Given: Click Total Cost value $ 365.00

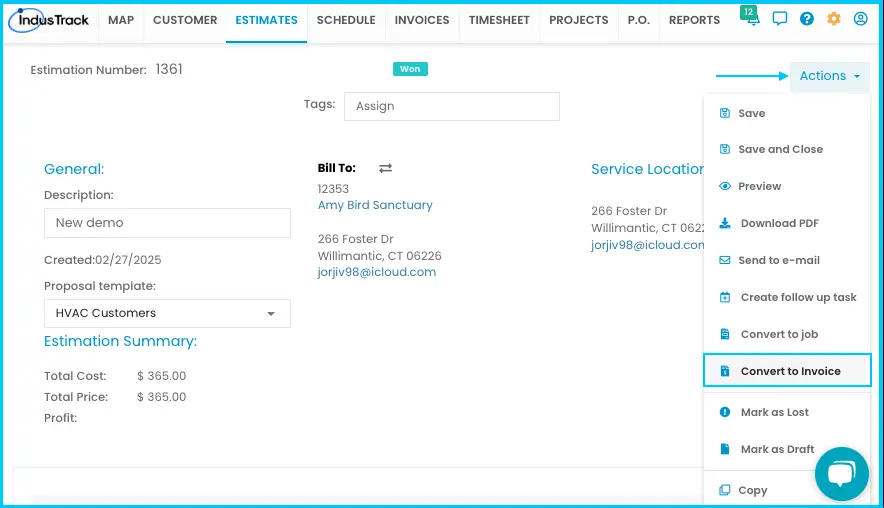Looking at the screenshot, I should point(161,376).
